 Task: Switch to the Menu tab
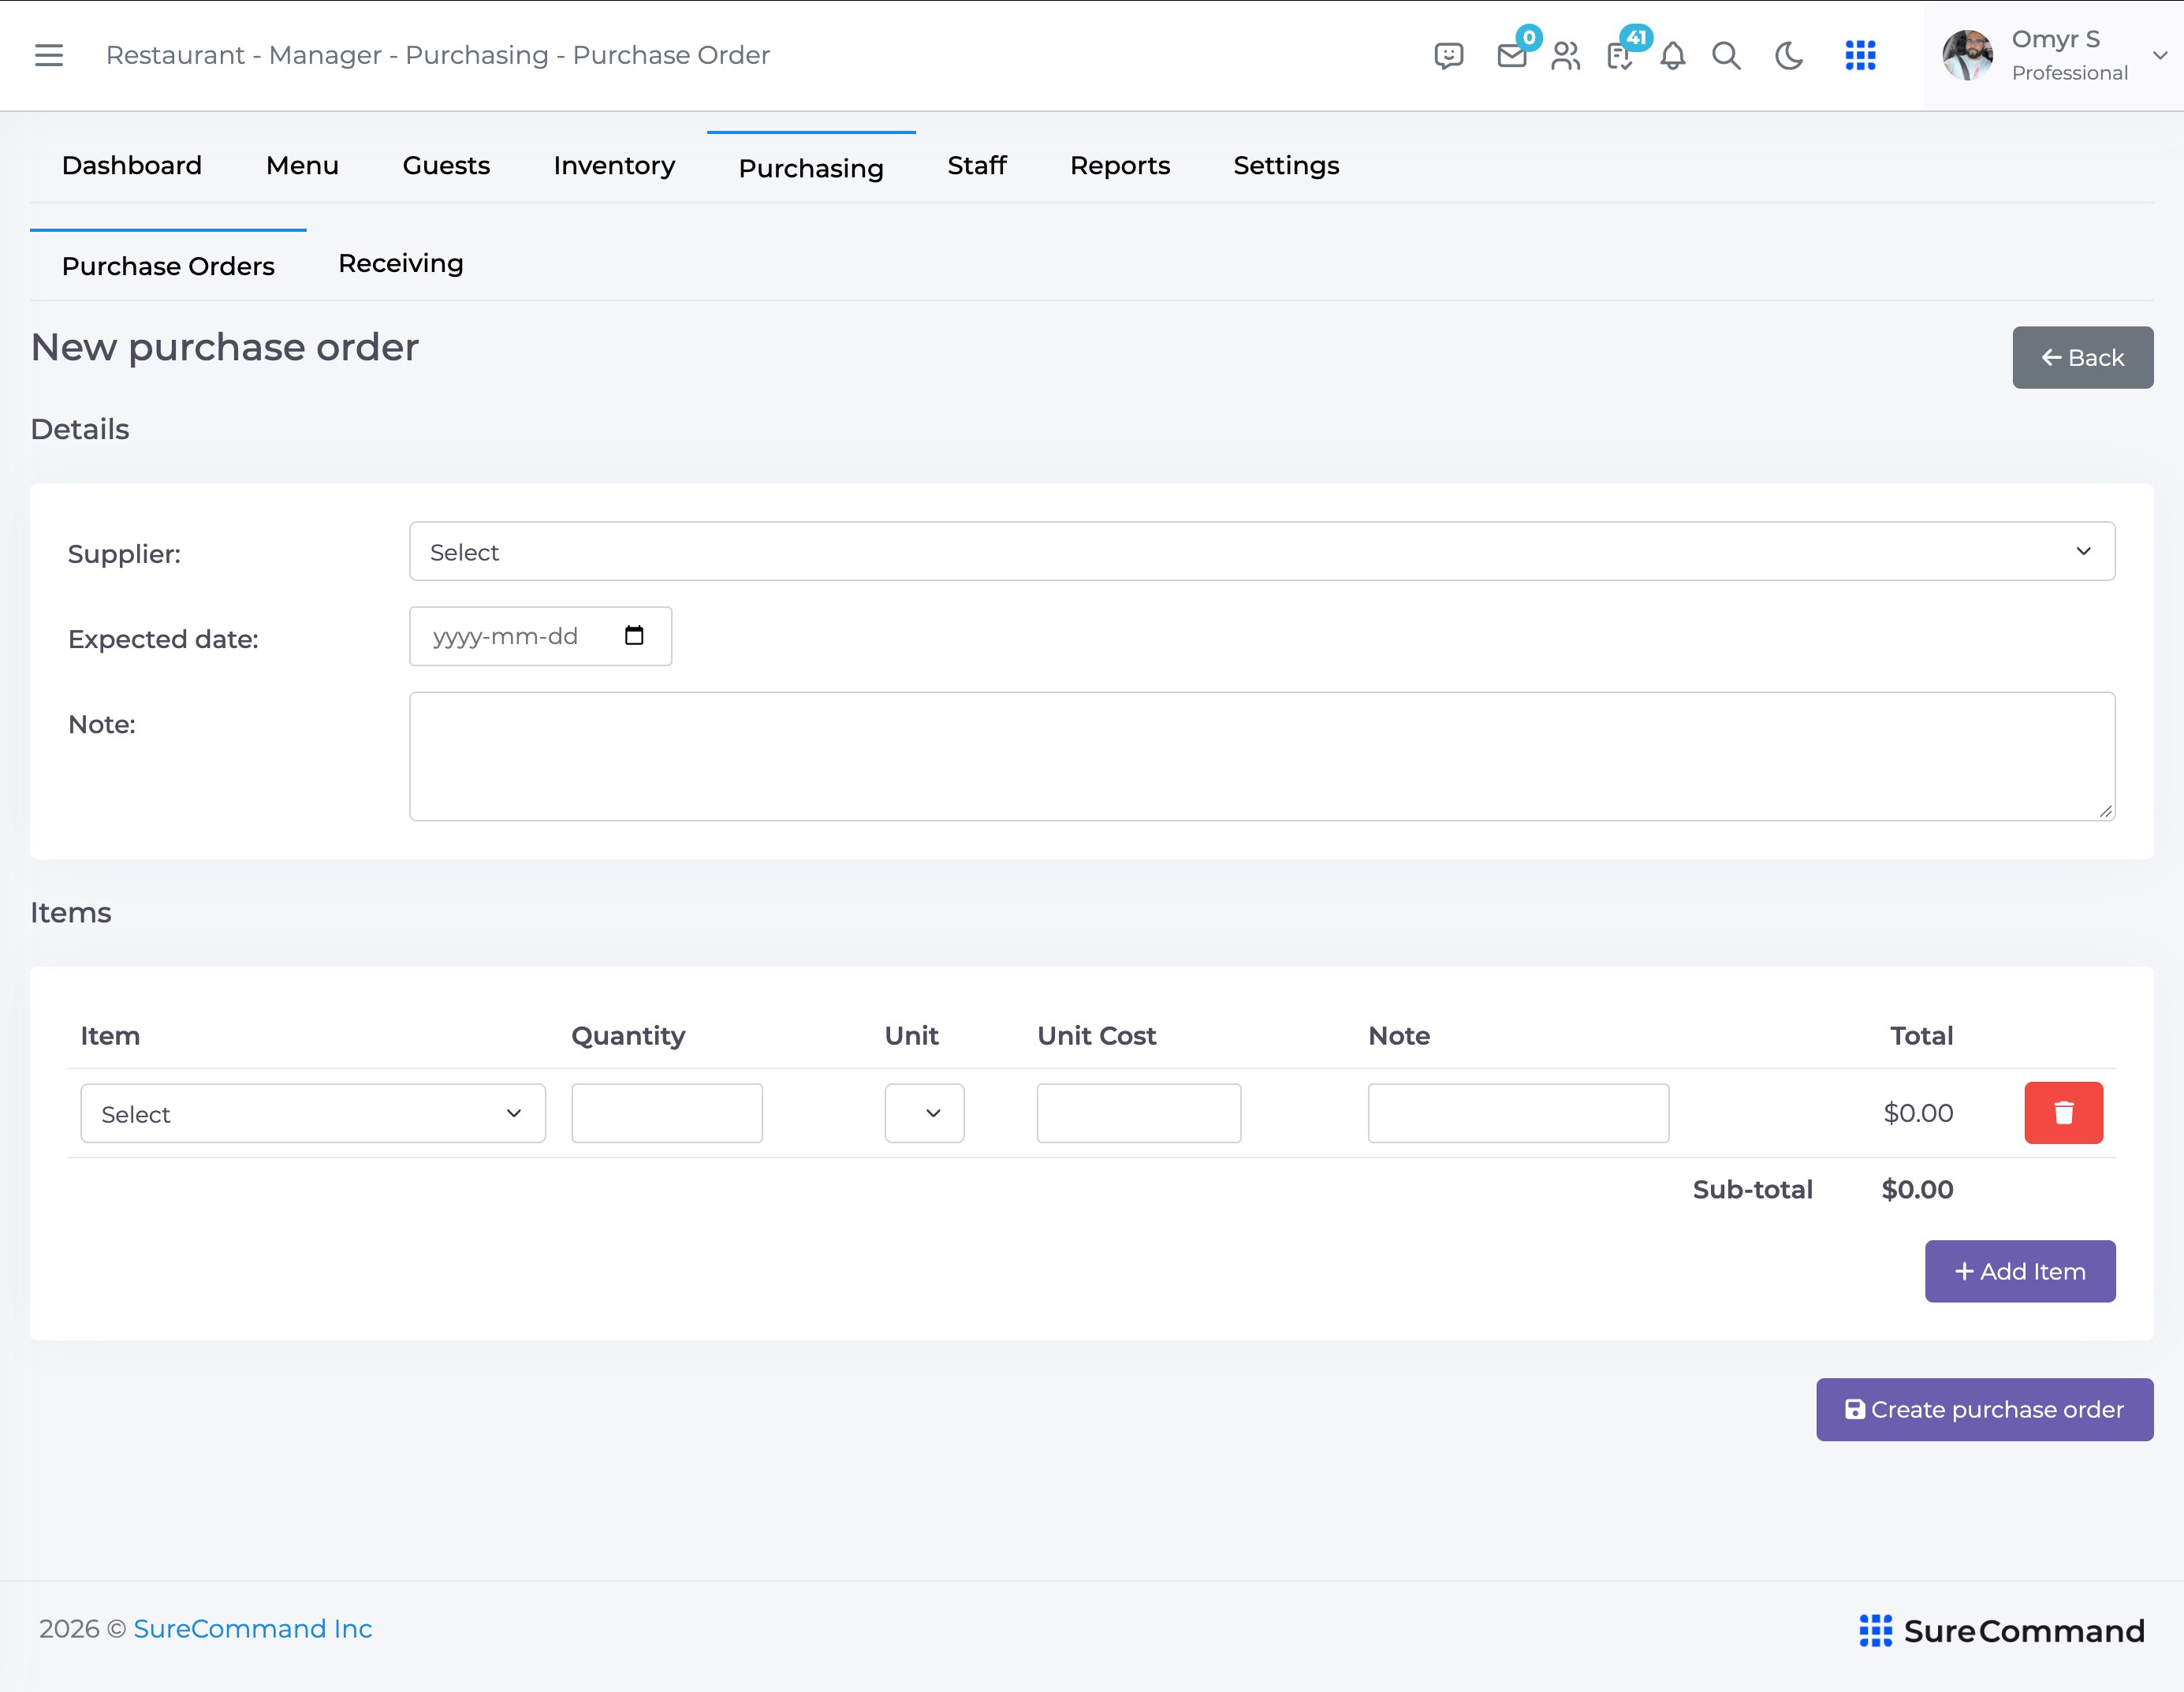pyautogui.click(x=302, y=165)
